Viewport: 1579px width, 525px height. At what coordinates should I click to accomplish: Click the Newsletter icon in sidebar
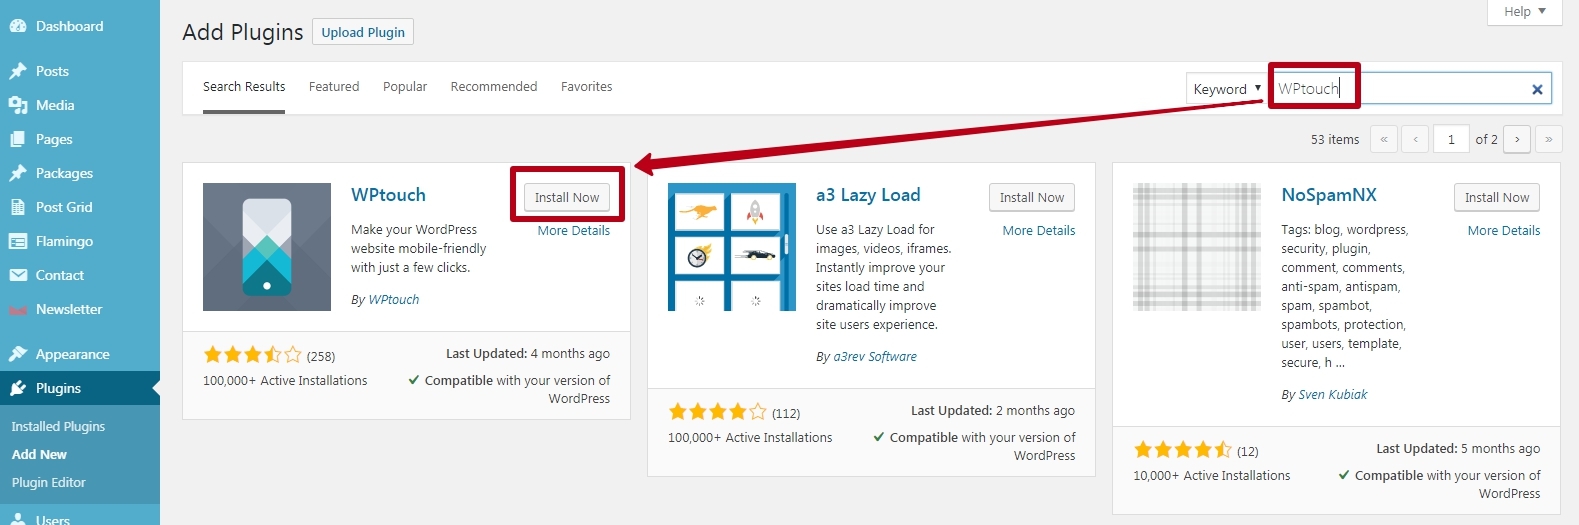[x=18, y=310]
